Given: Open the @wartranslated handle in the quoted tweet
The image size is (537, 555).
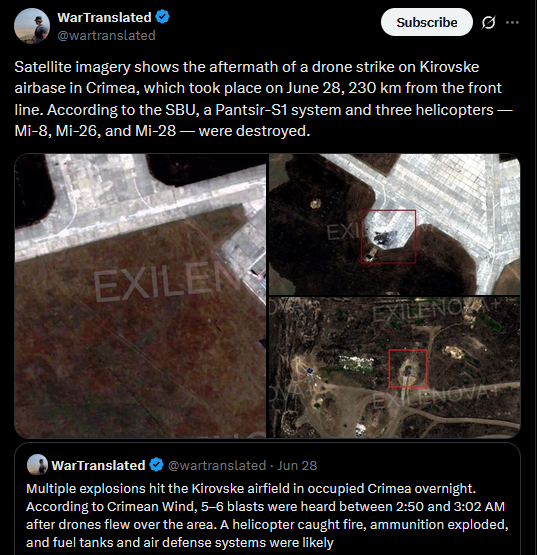Looking at the screenshot, I should coord(217,465).
